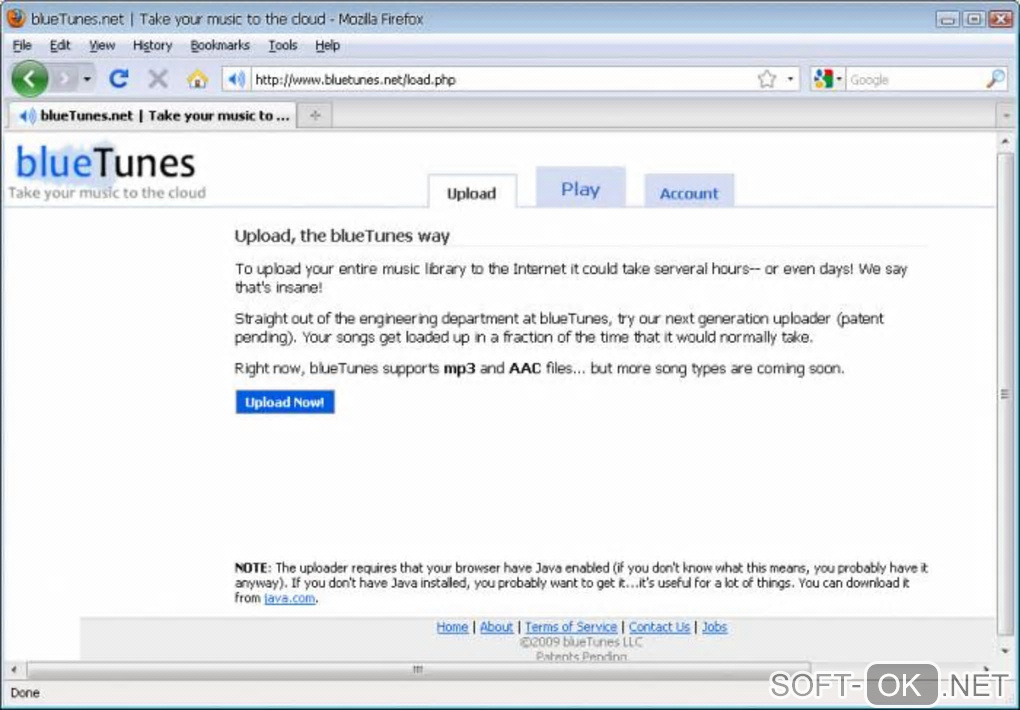The image size is (1020, 710).
Task: Open the View menu
Action: [x=101, y=46]
